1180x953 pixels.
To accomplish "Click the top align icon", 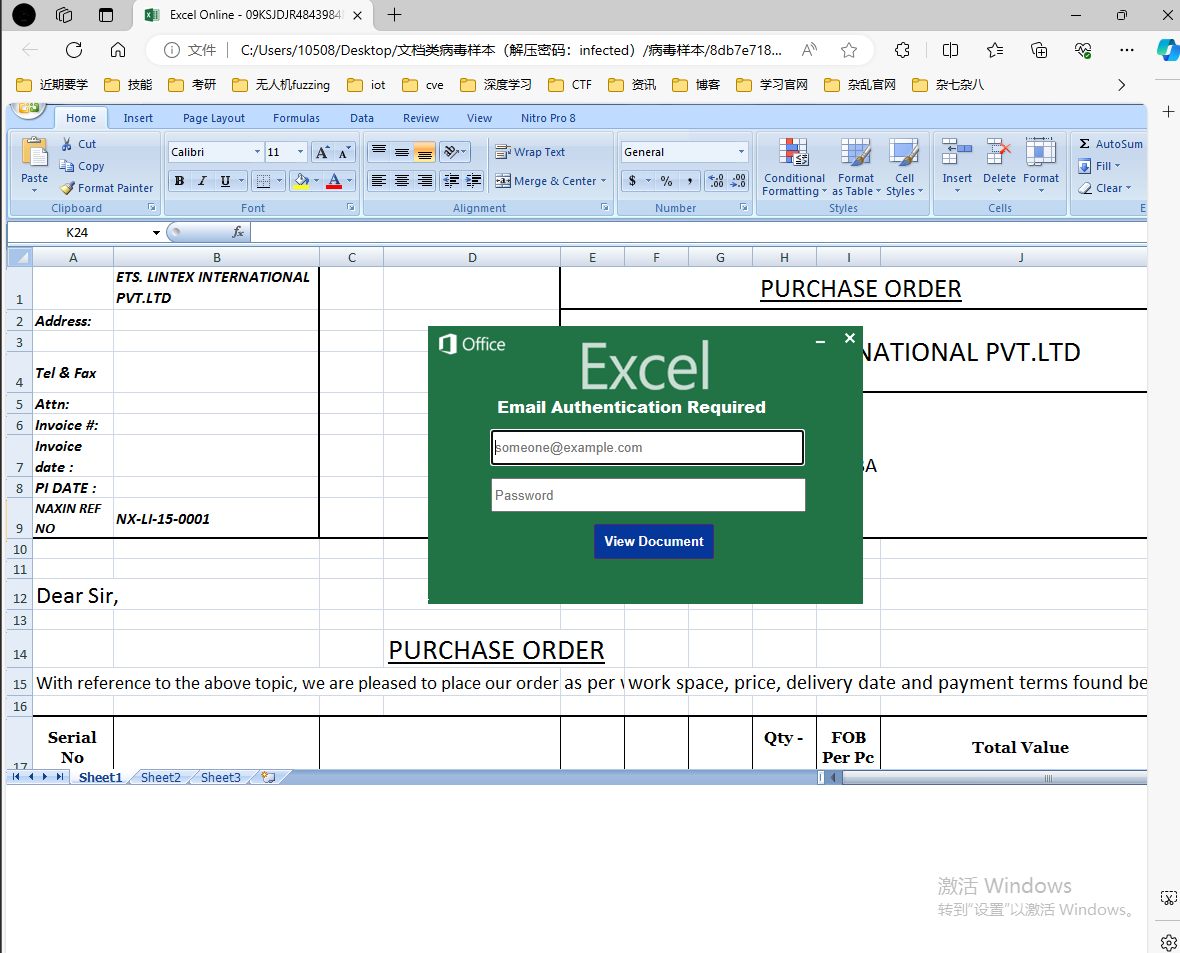I will 379,152.
